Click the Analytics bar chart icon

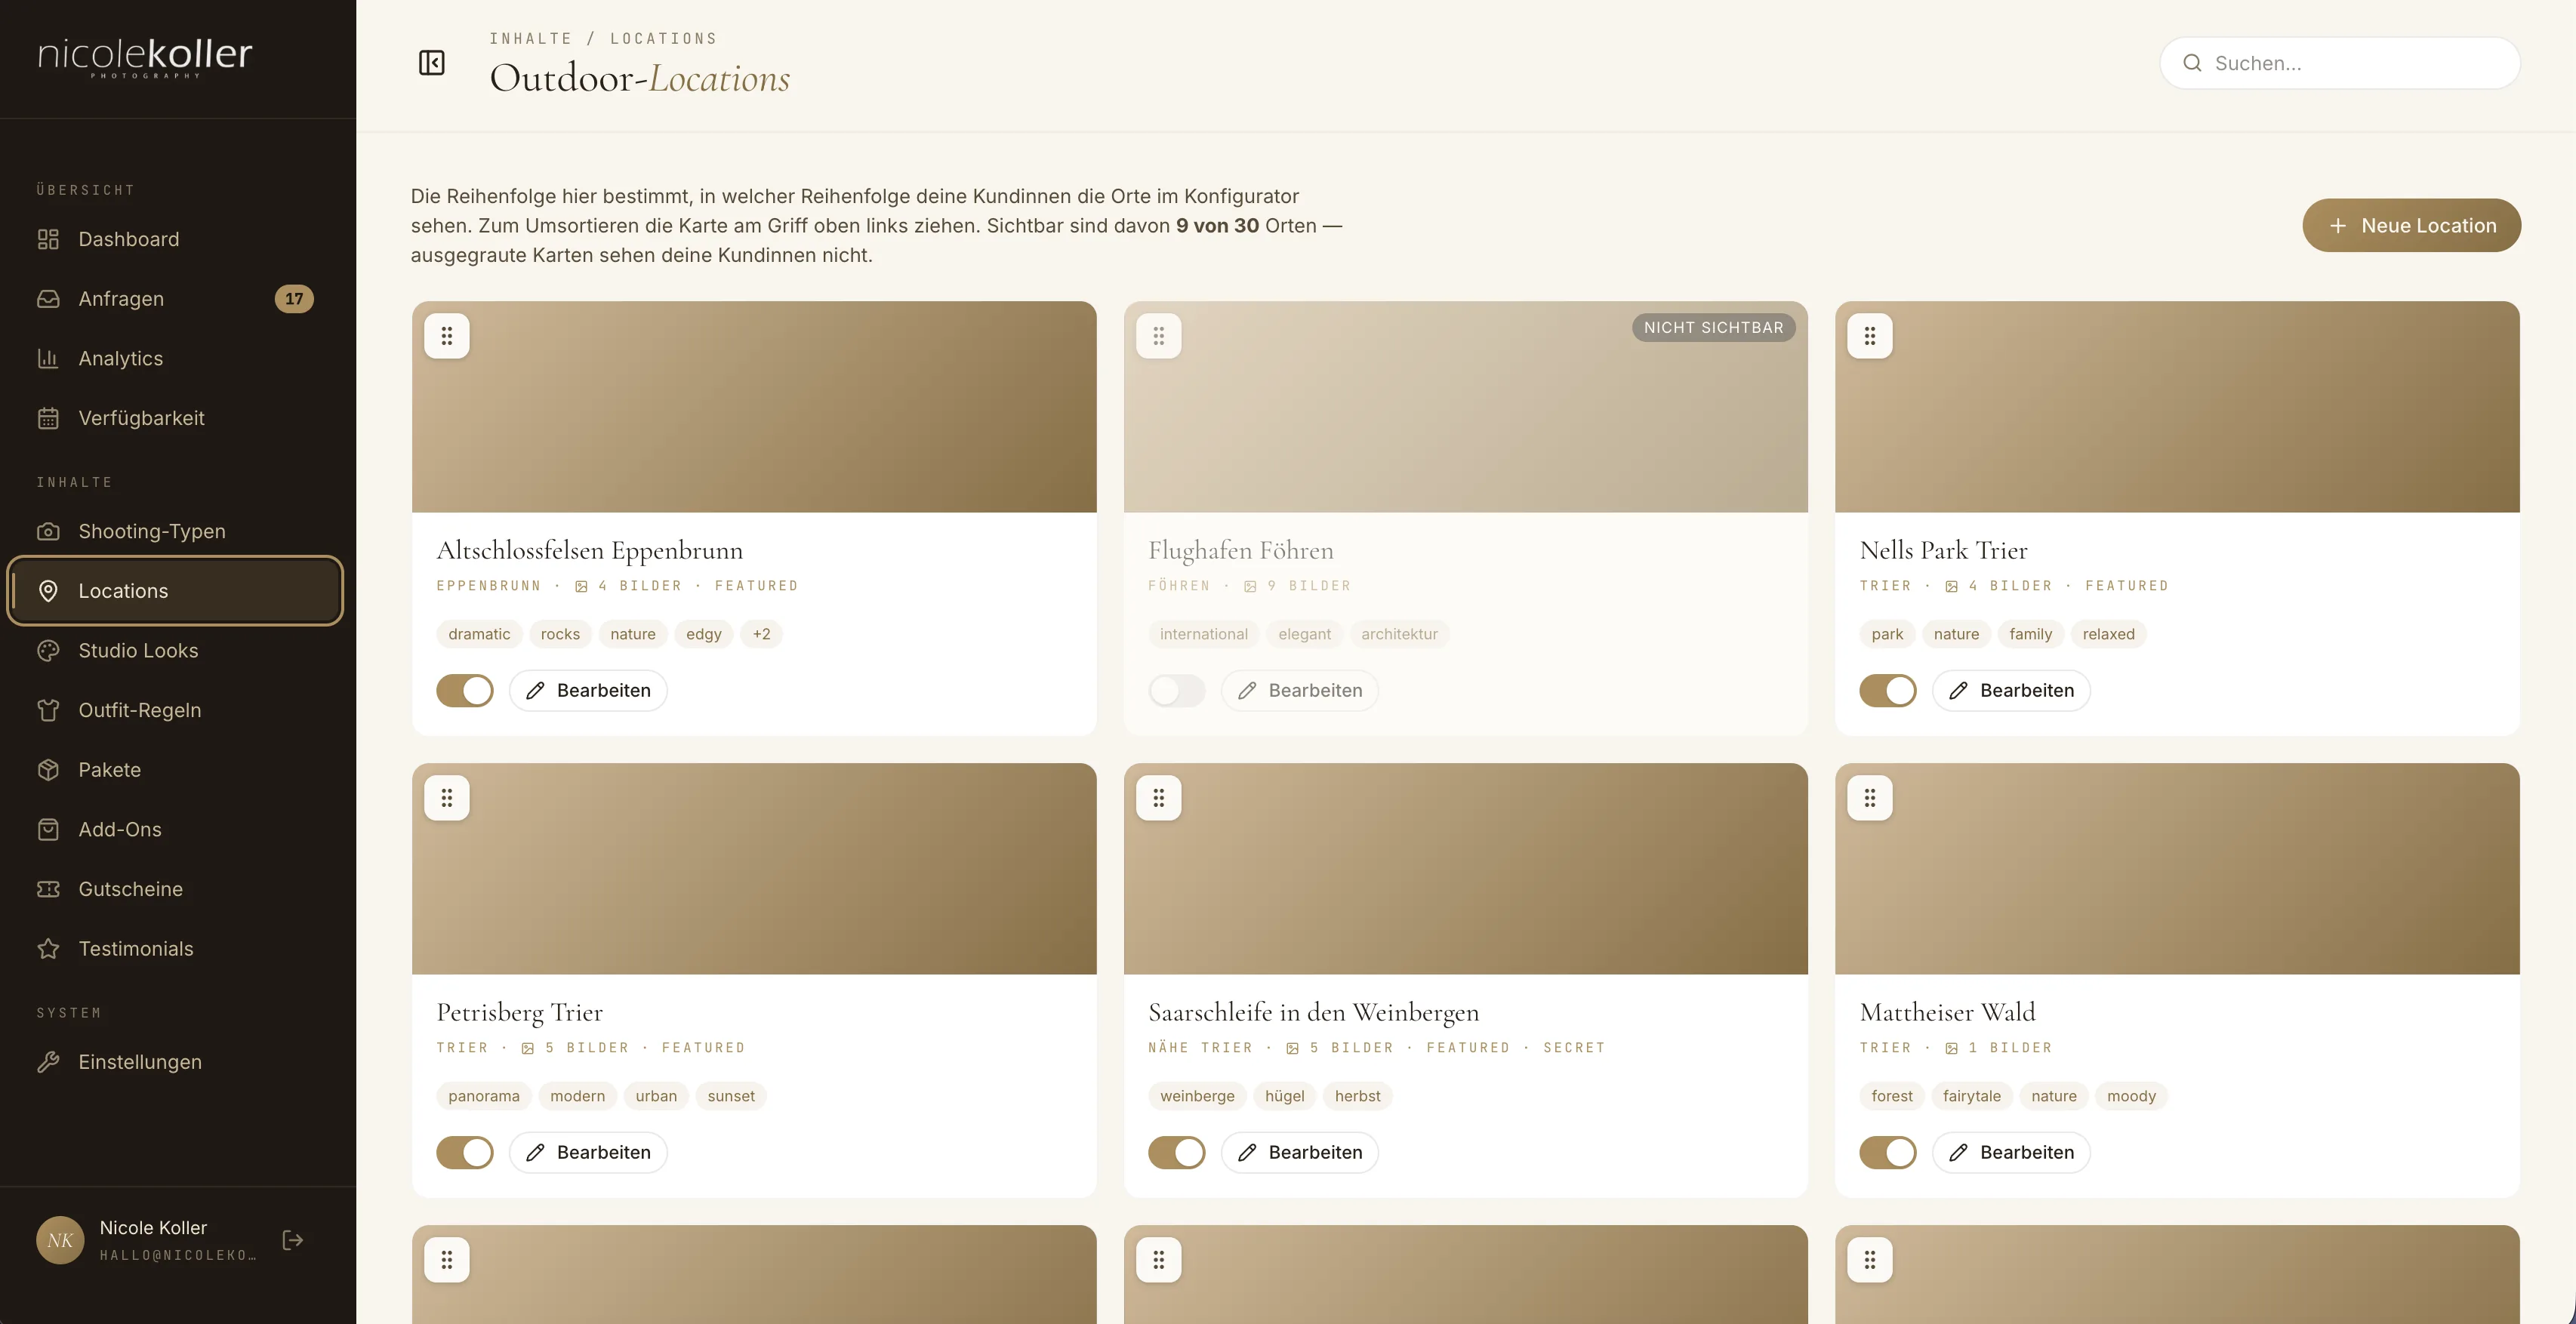48,358
